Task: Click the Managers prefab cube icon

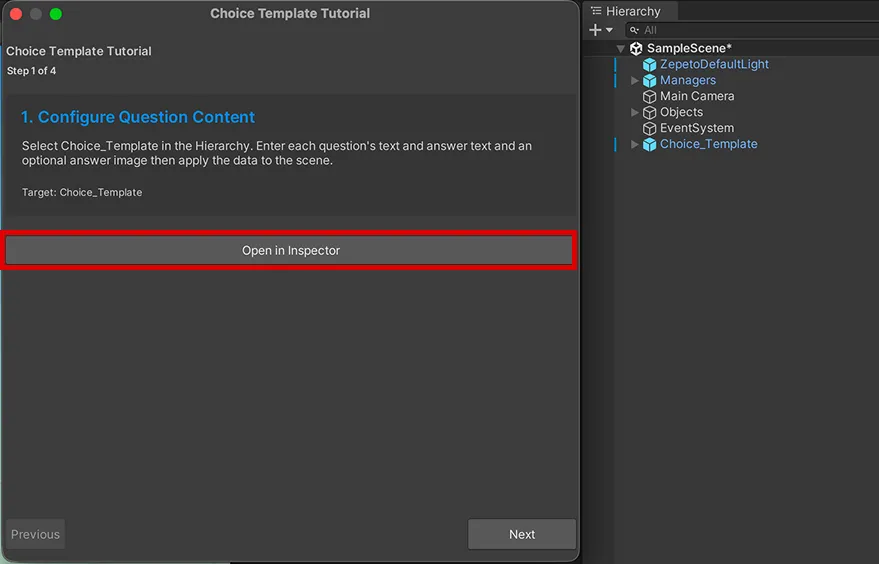Action: tap(649, 81)
